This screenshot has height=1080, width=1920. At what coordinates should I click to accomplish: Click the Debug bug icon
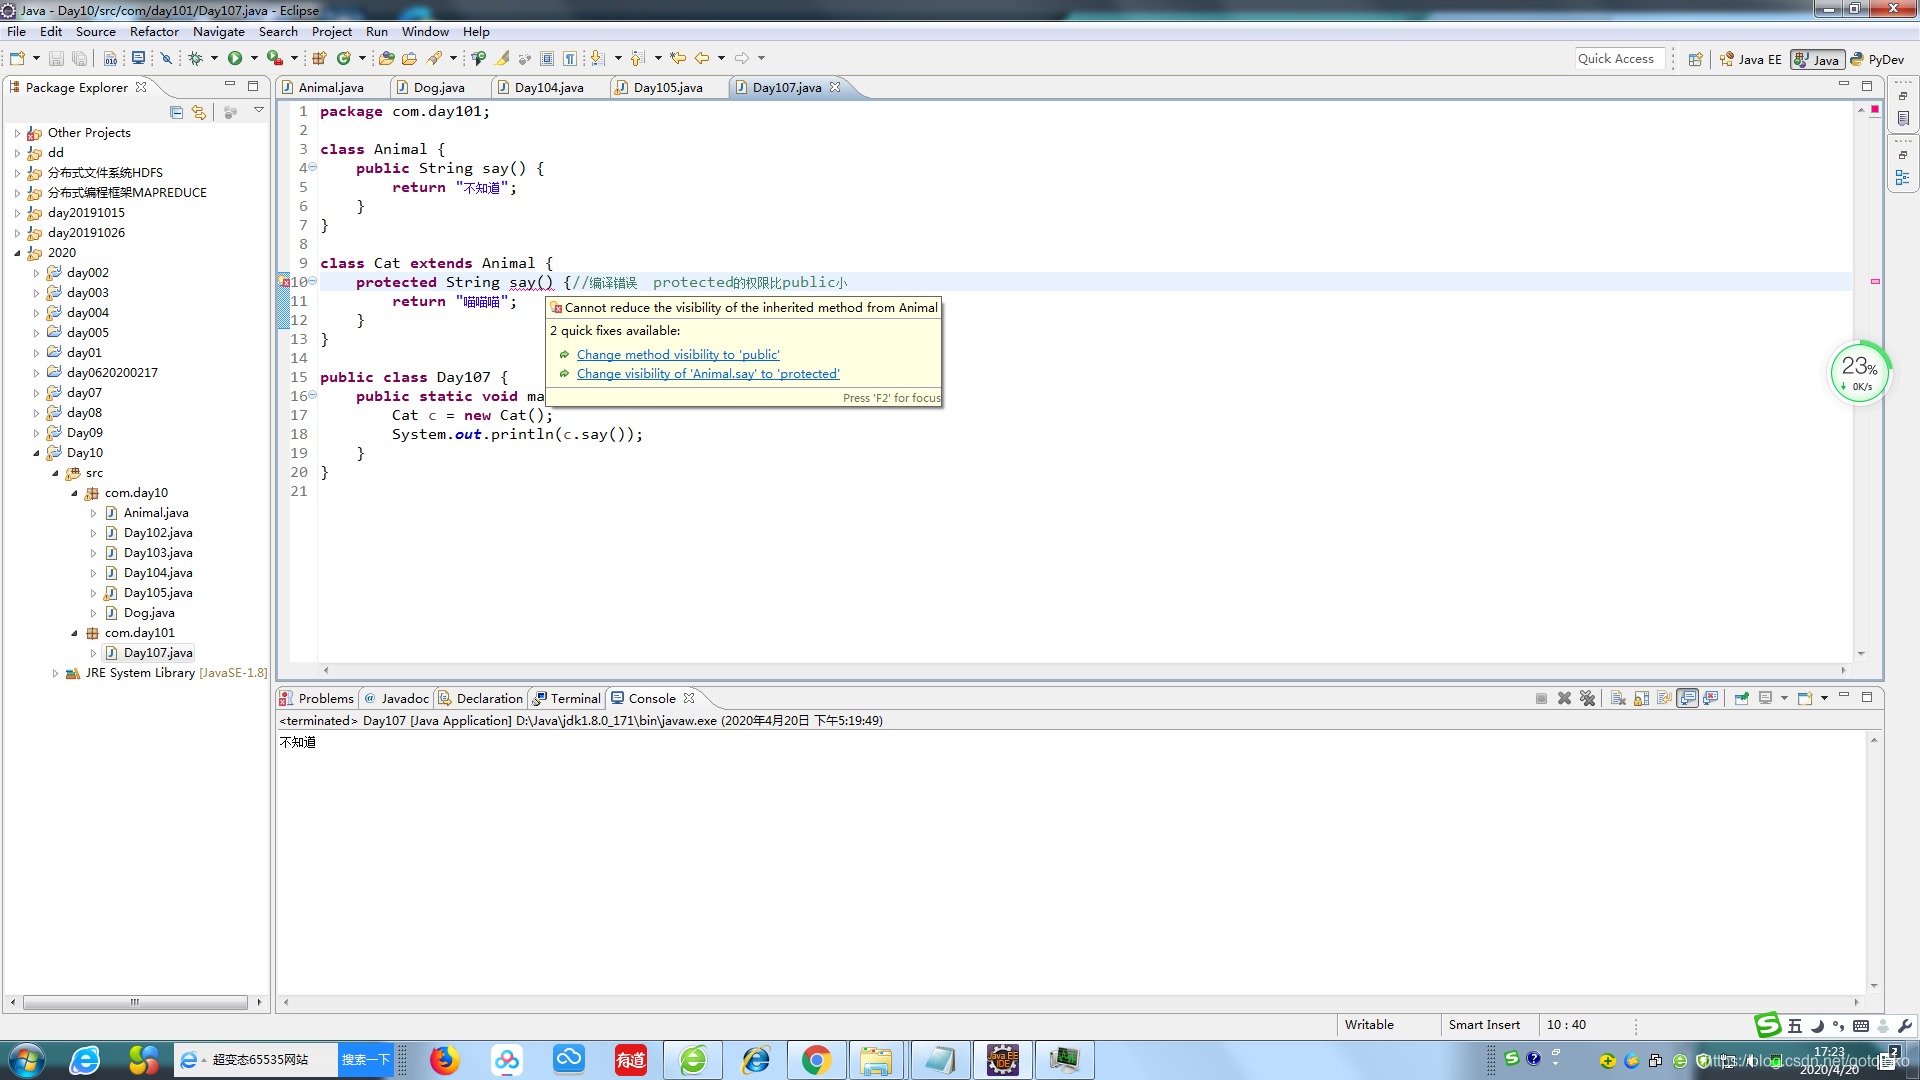(x=195, y=58)
